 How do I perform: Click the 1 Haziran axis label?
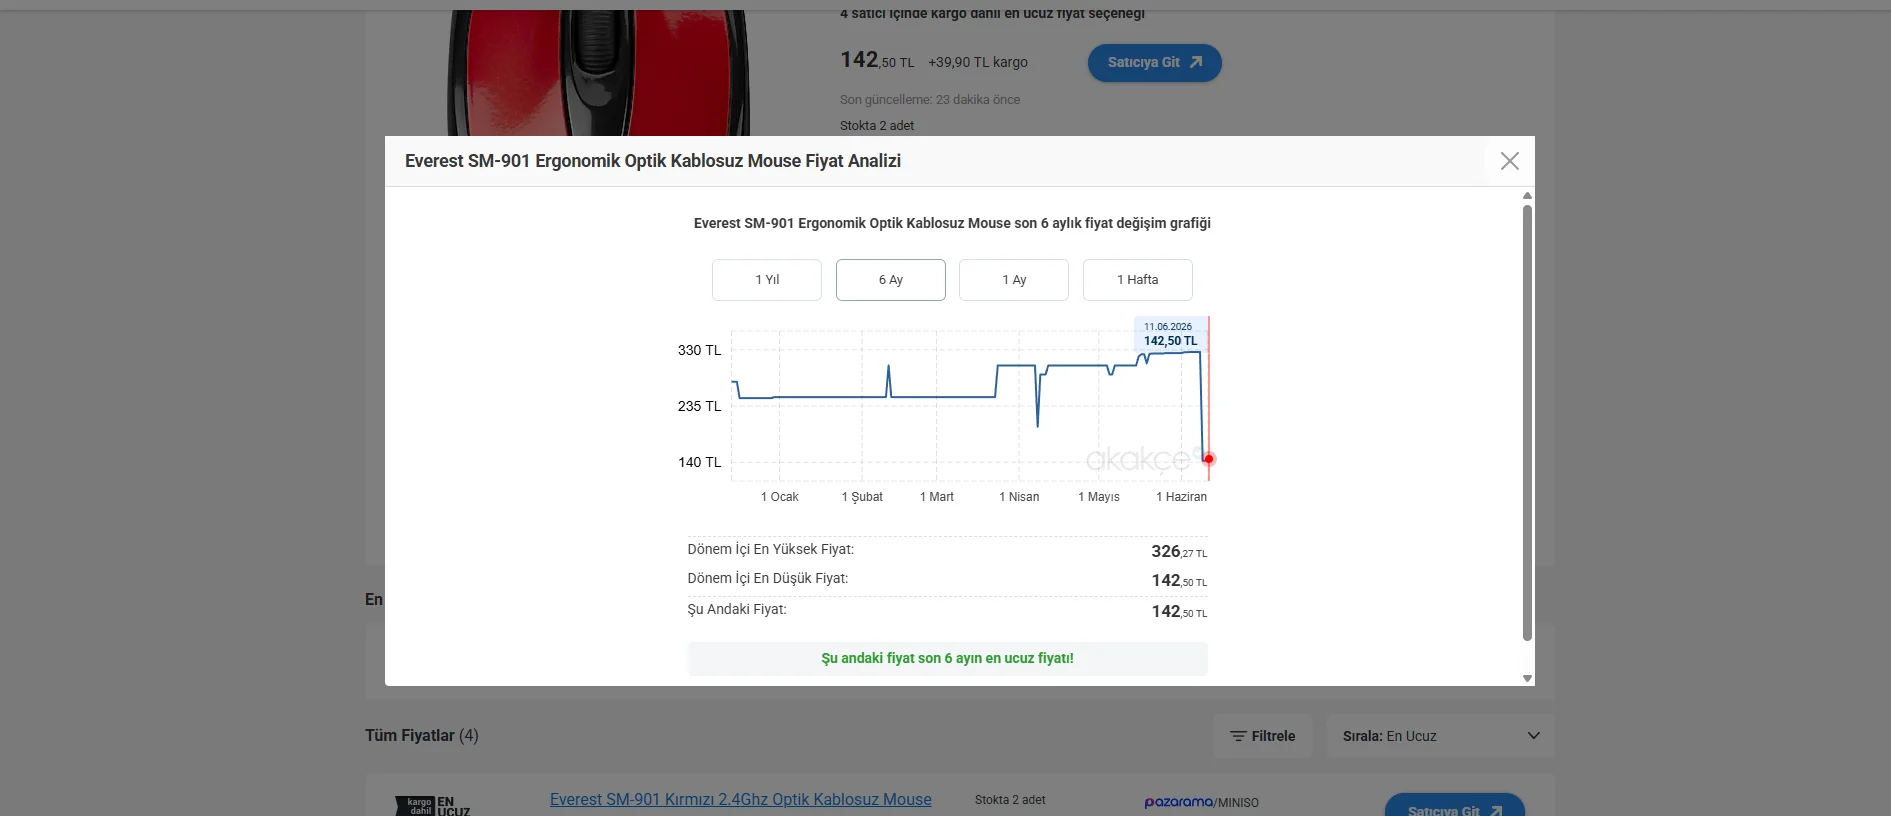(x=1182, y=497)
